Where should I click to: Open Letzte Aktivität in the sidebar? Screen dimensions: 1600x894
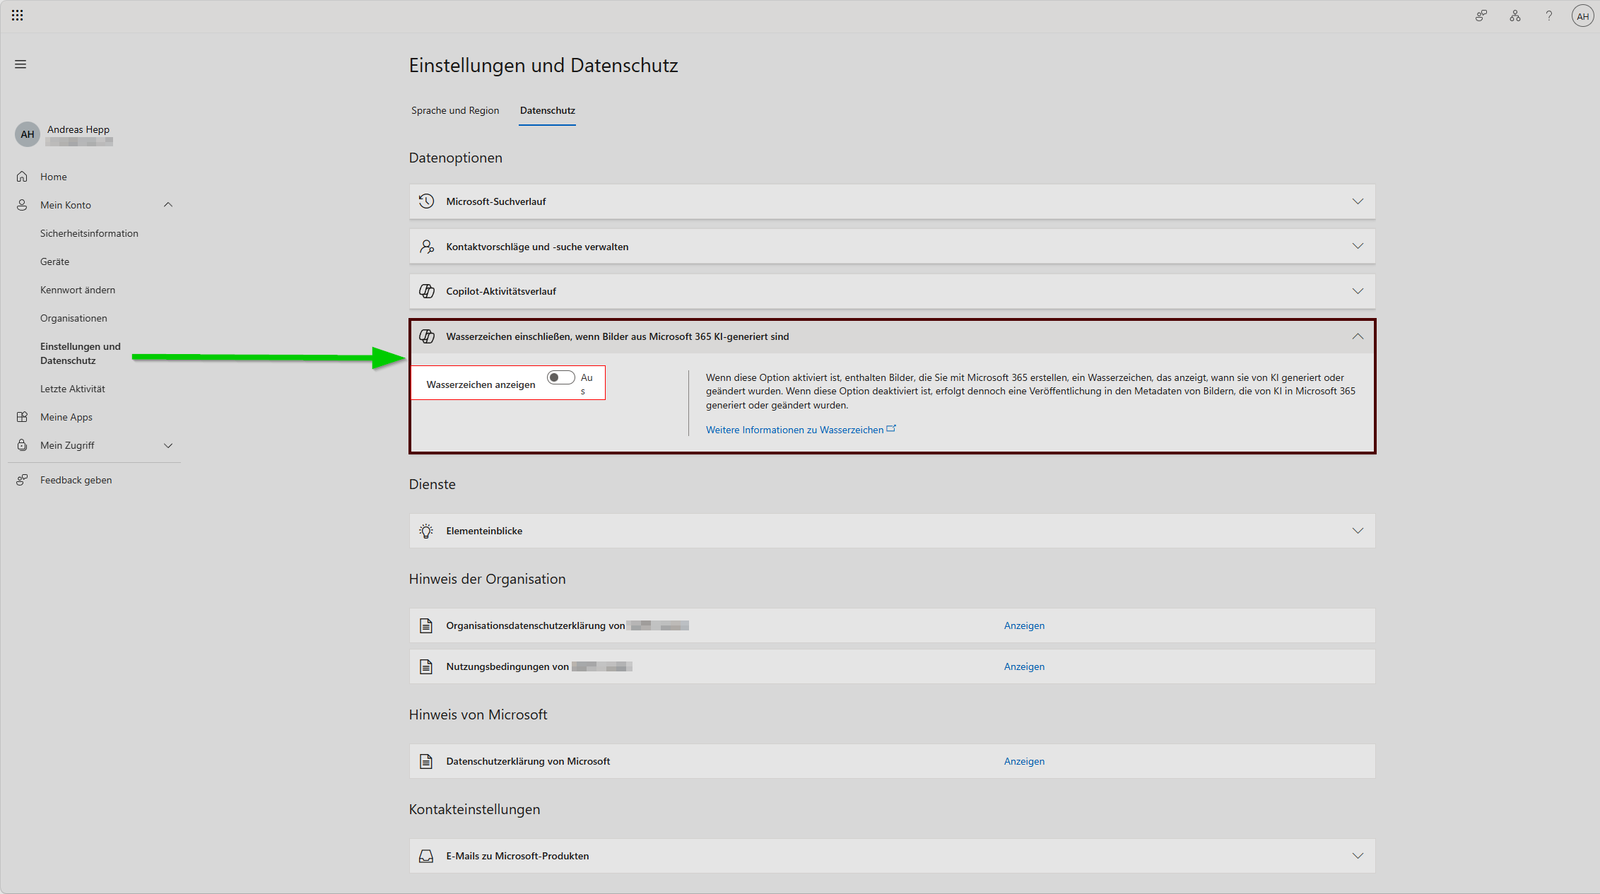click(73, 389)
